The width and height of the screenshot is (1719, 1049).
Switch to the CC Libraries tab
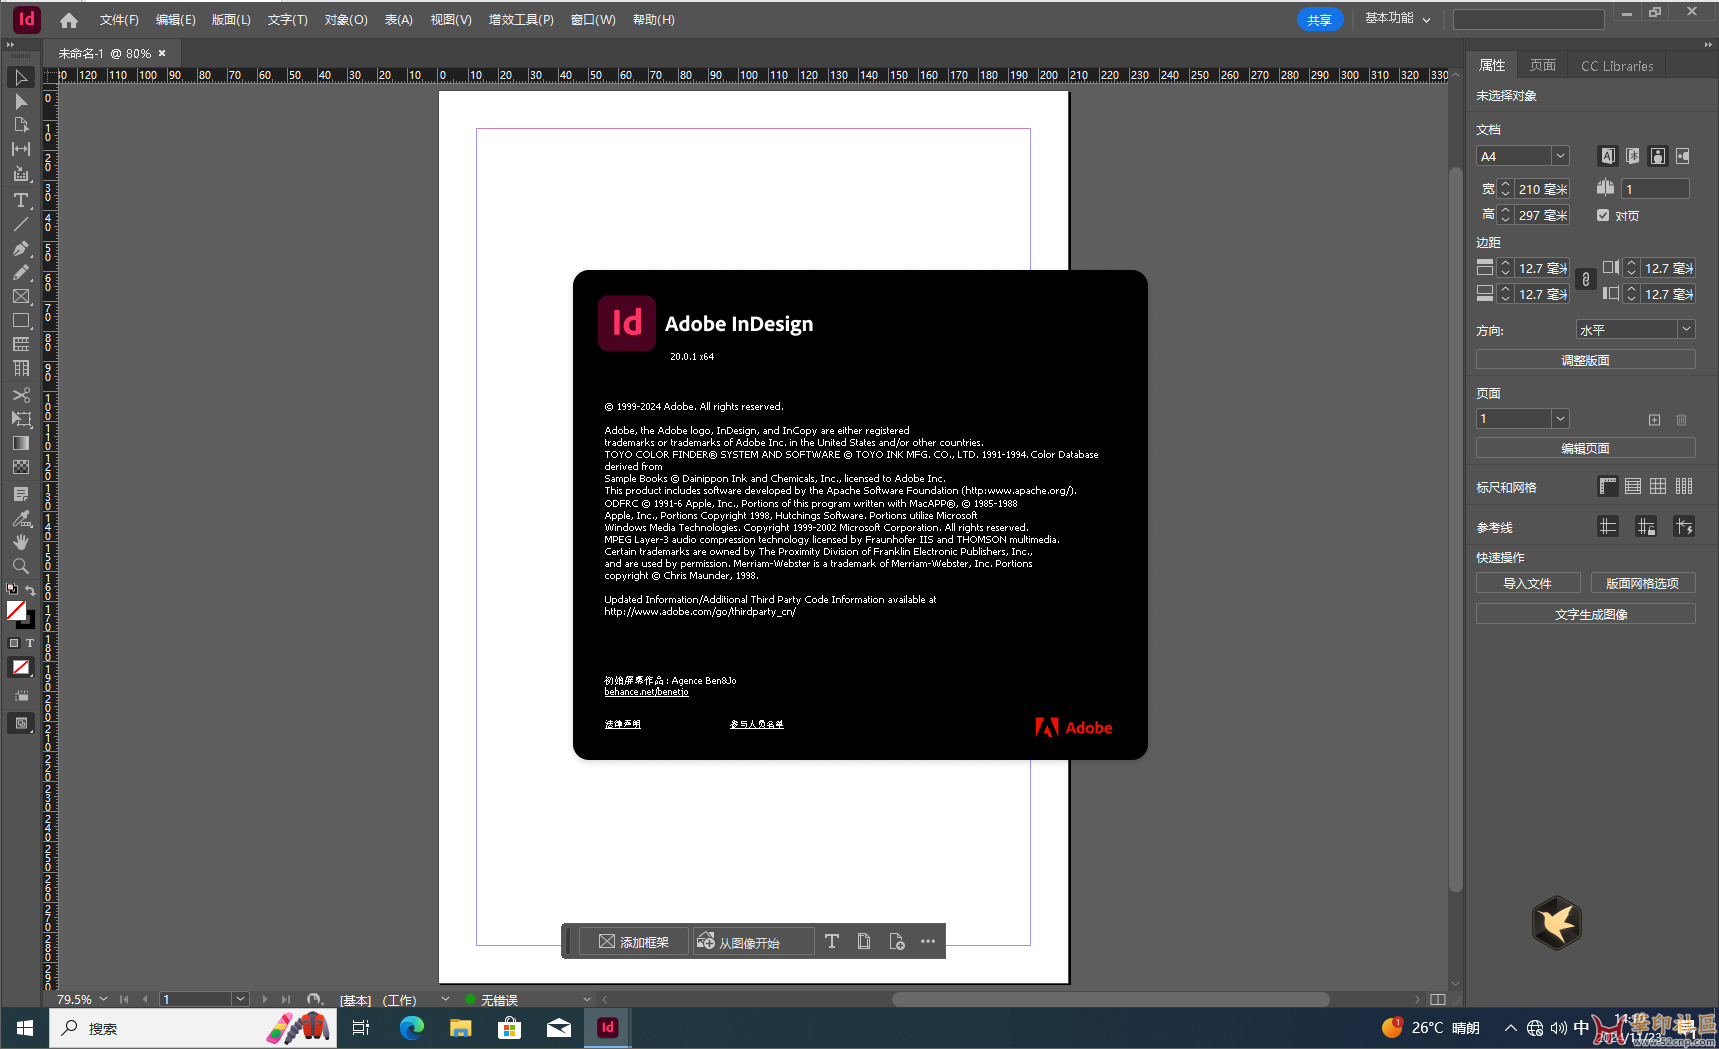pos(1617,66)
